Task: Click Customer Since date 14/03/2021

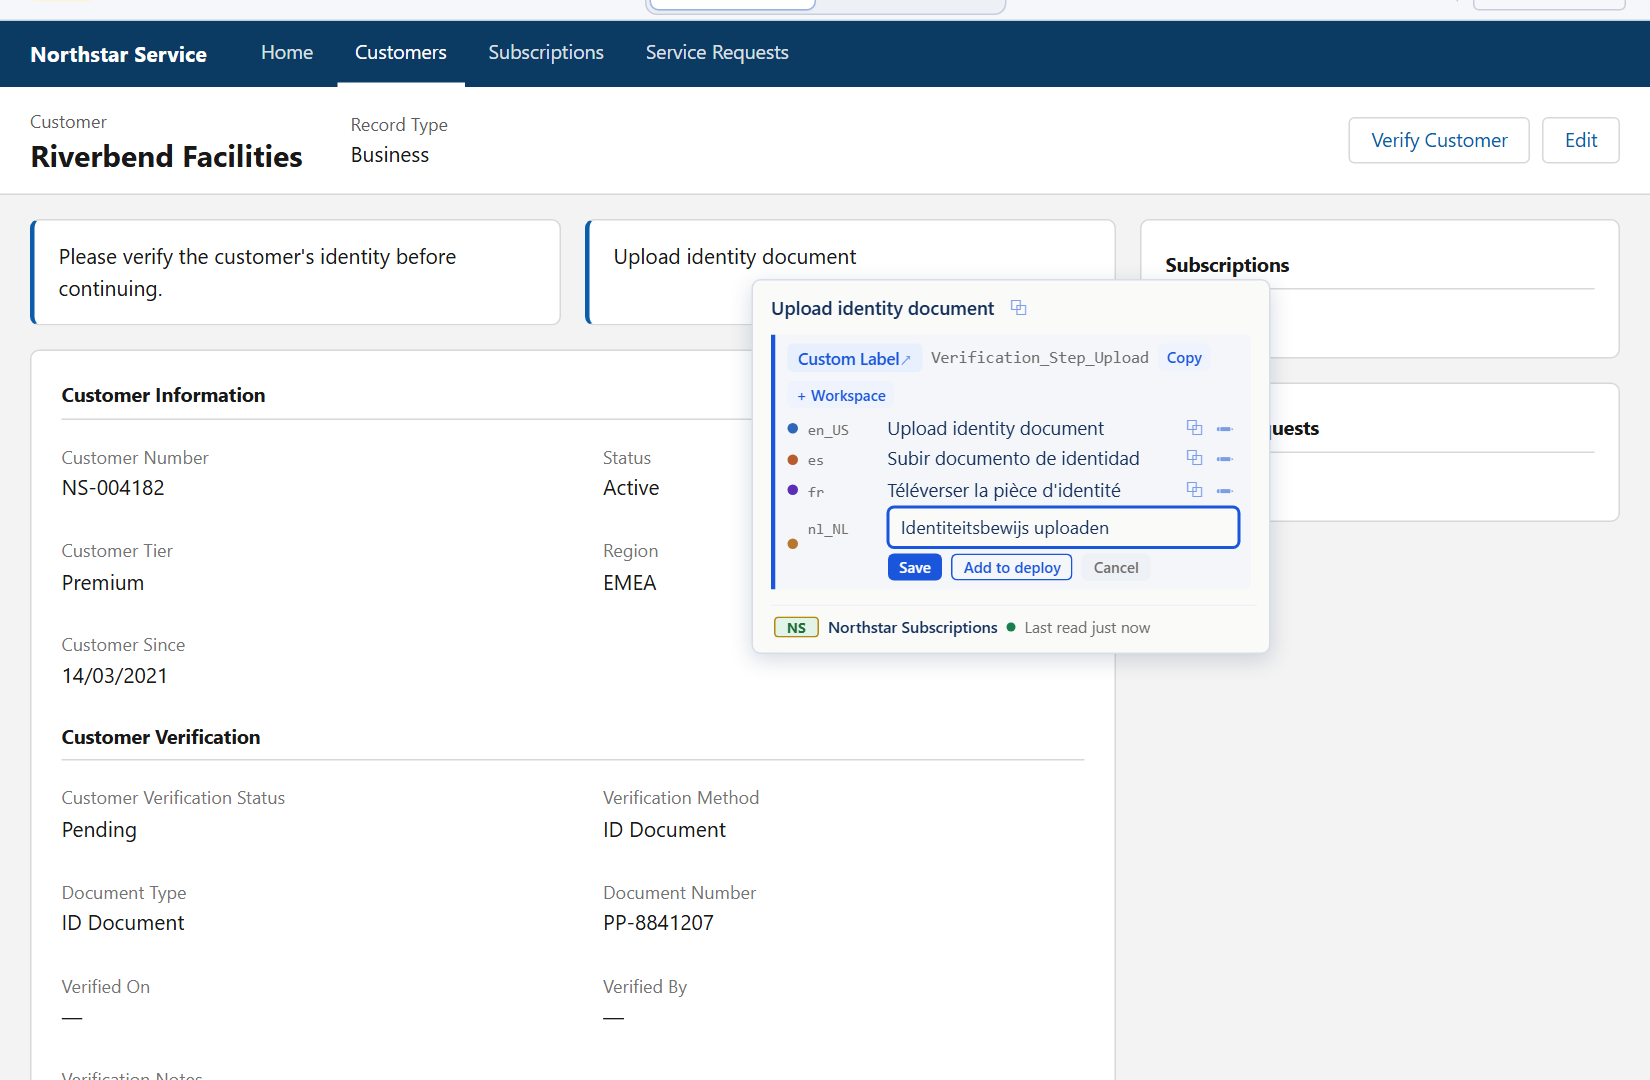Action: pyautogui.click(x=115, y=675)
